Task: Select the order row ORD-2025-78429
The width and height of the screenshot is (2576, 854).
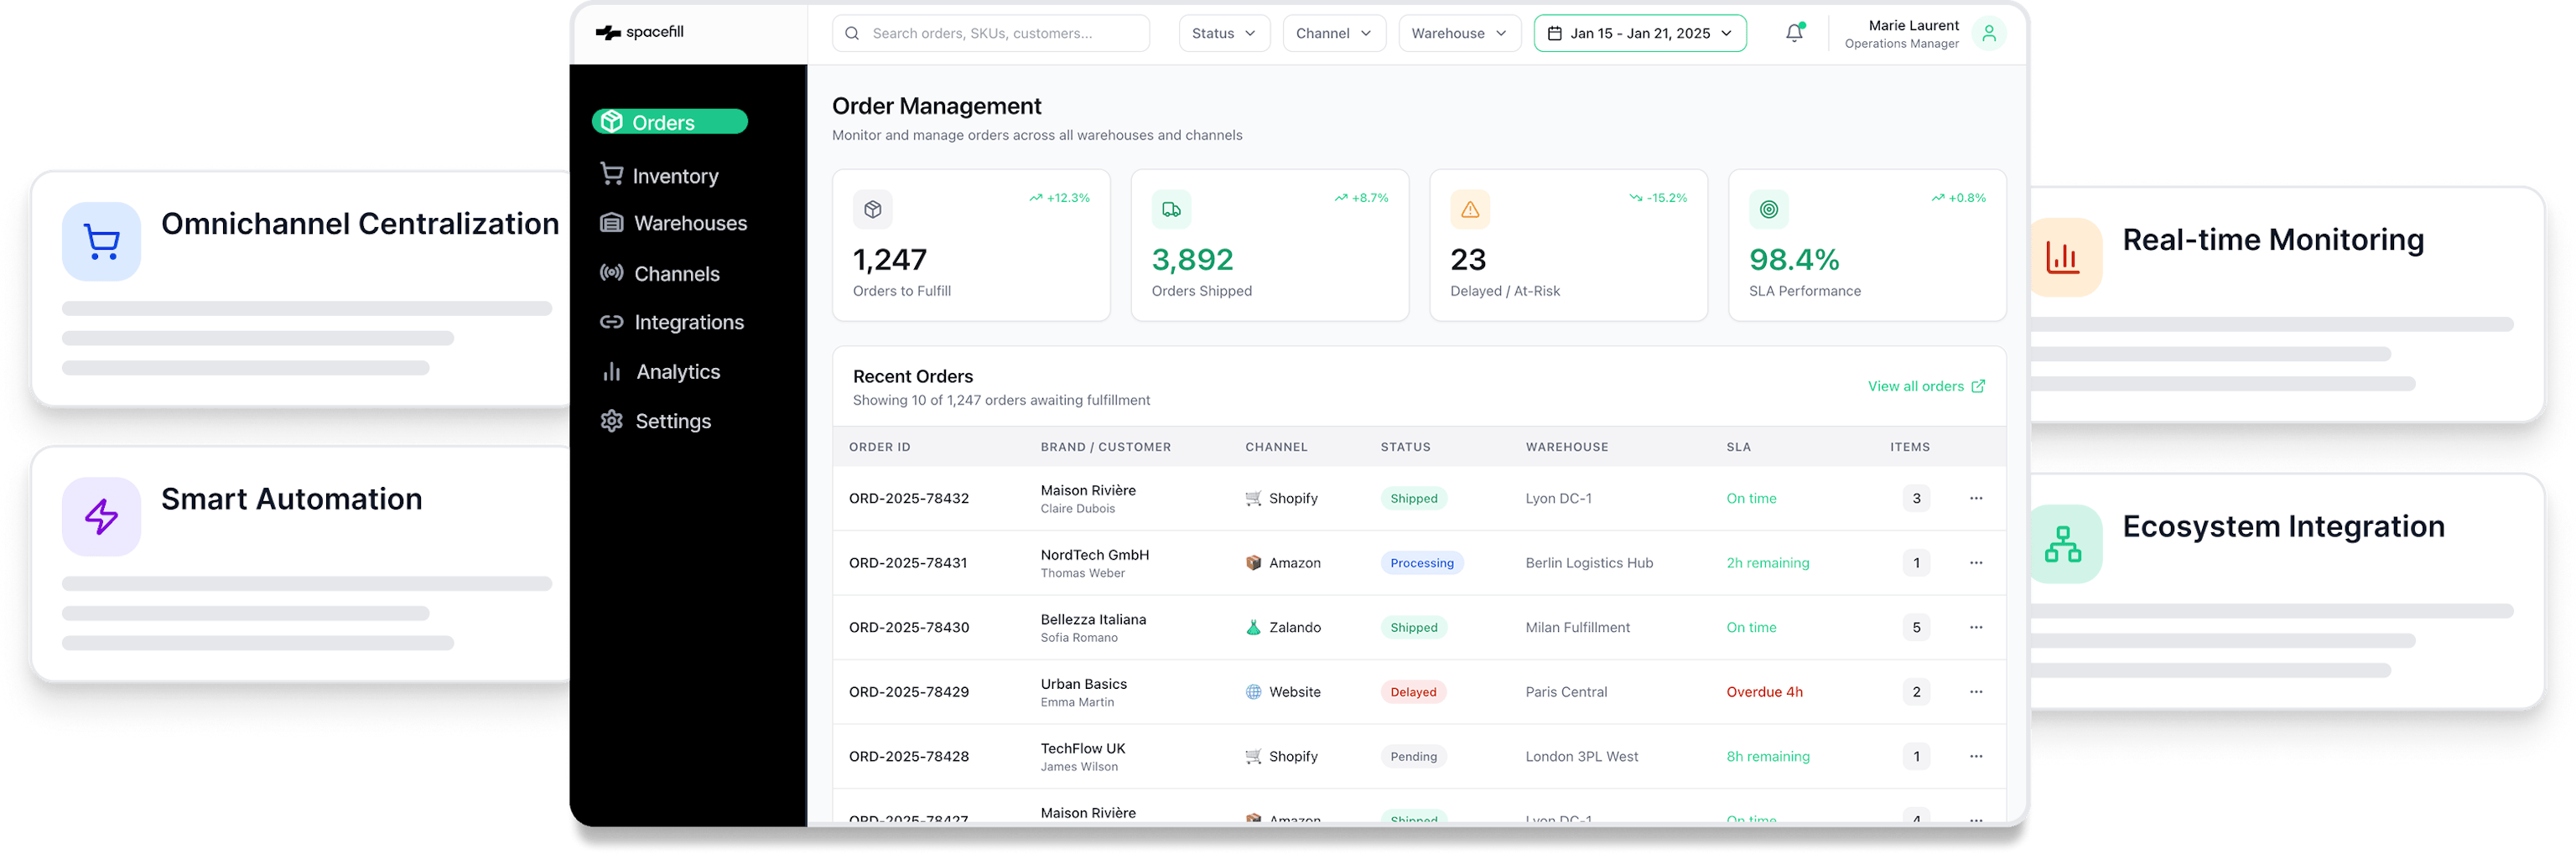Action: coord(908,692)
